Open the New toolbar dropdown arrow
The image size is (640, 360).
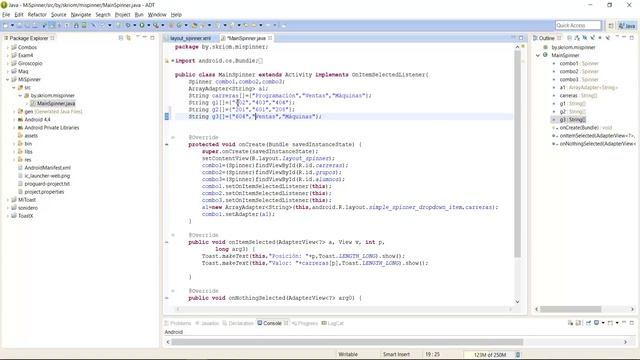12,25
